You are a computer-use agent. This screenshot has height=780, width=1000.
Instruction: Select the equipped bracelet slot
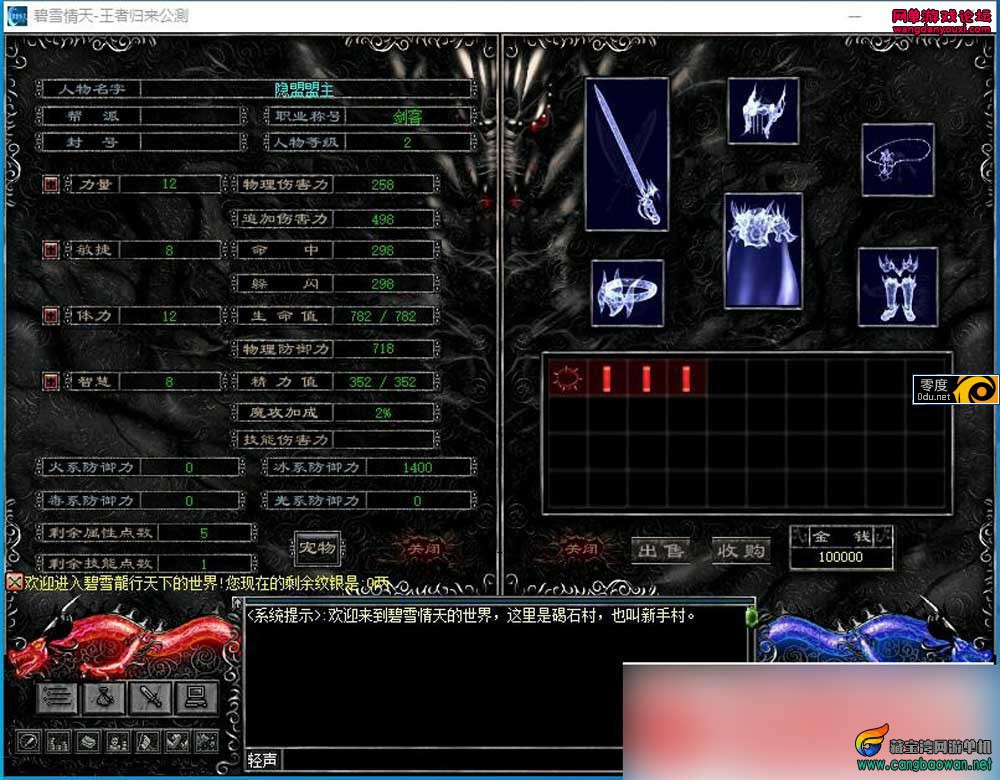pos(628,293)
